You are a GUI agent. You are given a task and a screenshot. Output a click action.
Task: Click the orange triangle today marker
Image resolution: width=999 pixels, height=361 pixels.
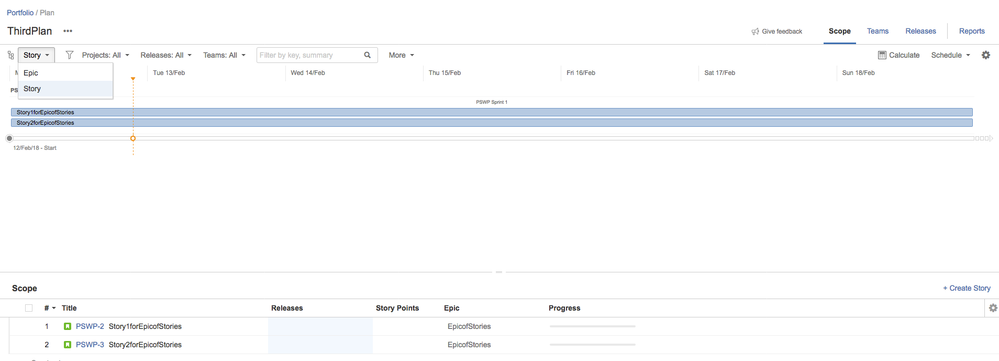pyautogui.click(x=133, y=79)
